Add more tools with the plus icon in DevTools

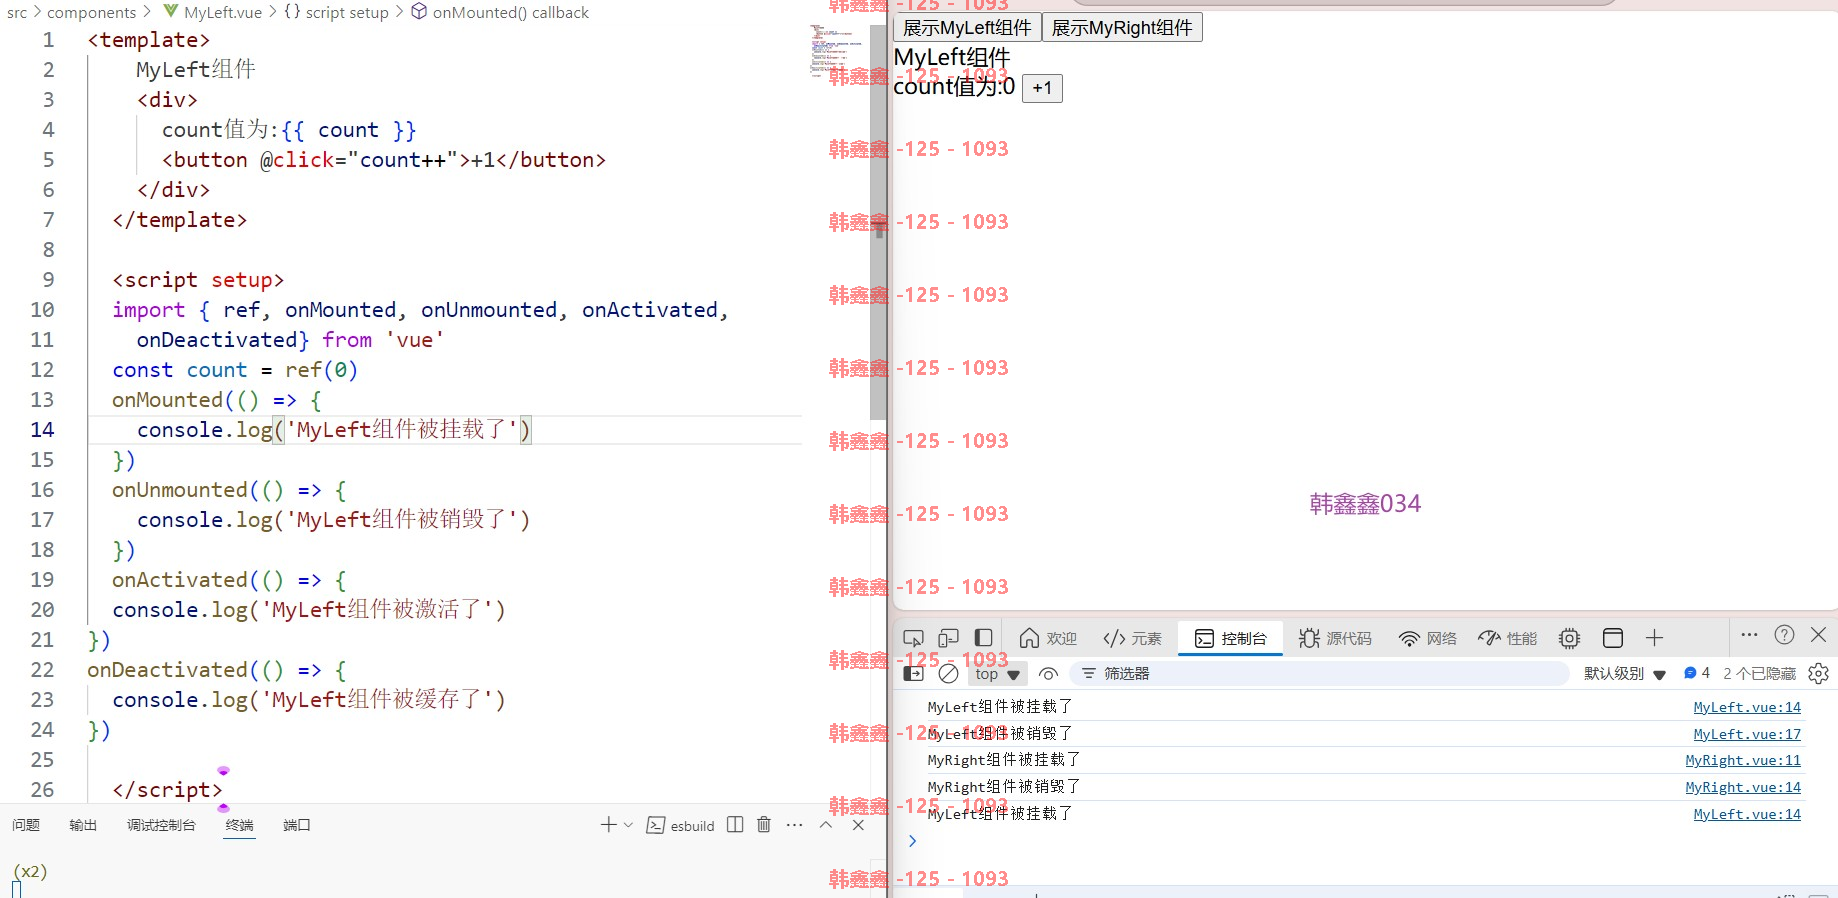(x=1654, y=638)
